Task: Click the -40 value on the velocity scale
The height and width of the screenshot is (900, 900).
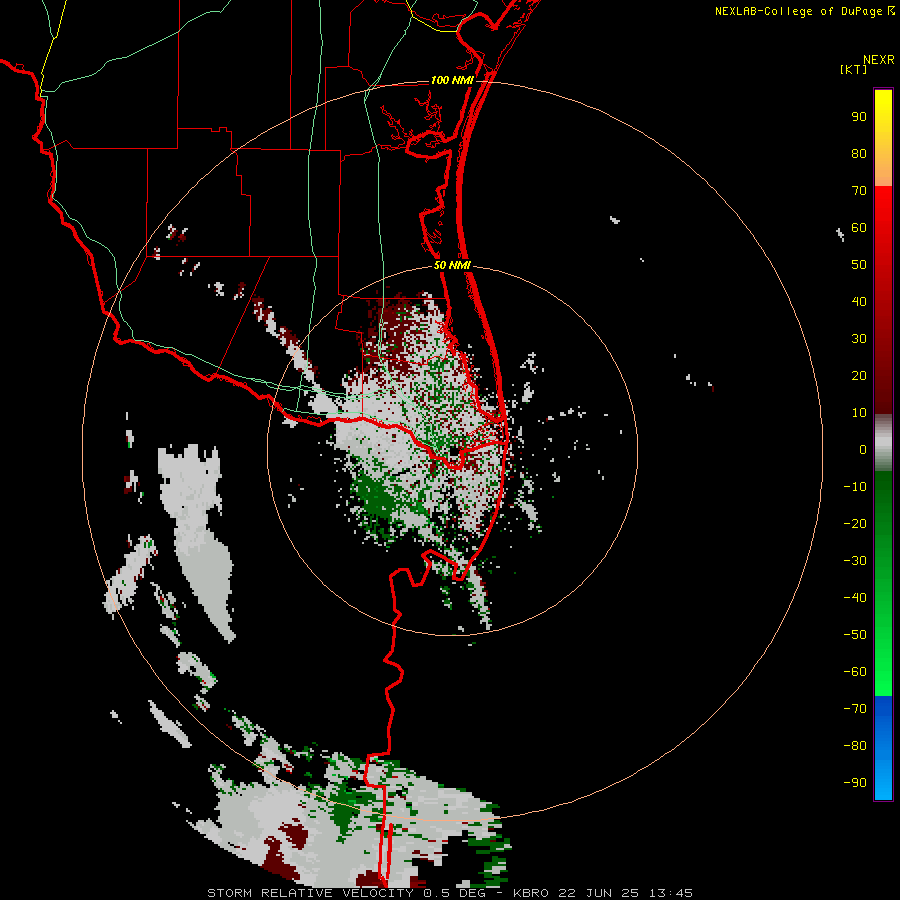Action: 855,598
